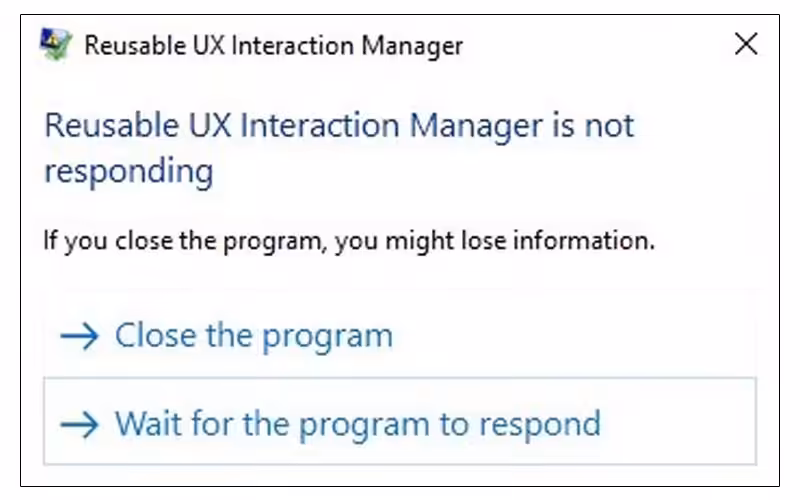This screenshot has width=800, height=500.
Task: Select Wait for the program to respond
Action: coord(357,423)
